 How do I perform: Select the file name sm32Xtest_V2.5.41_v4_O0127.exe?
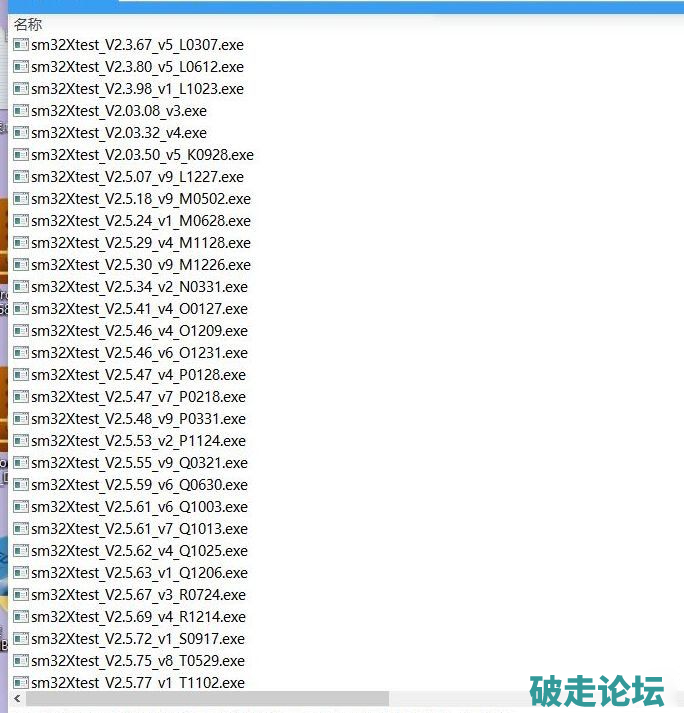pyautogui.click(x=139, y=309)
